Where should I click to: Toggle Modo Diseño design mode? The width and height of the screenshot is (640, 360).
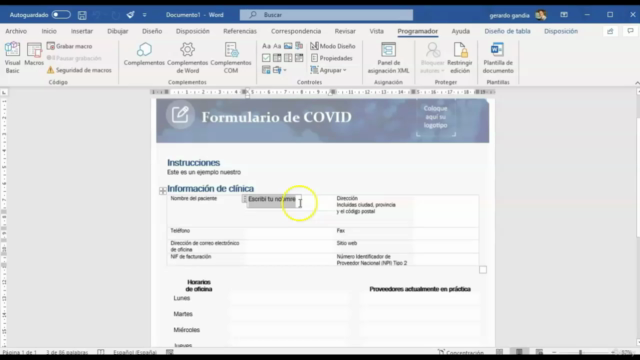click(x=333, y=46)
